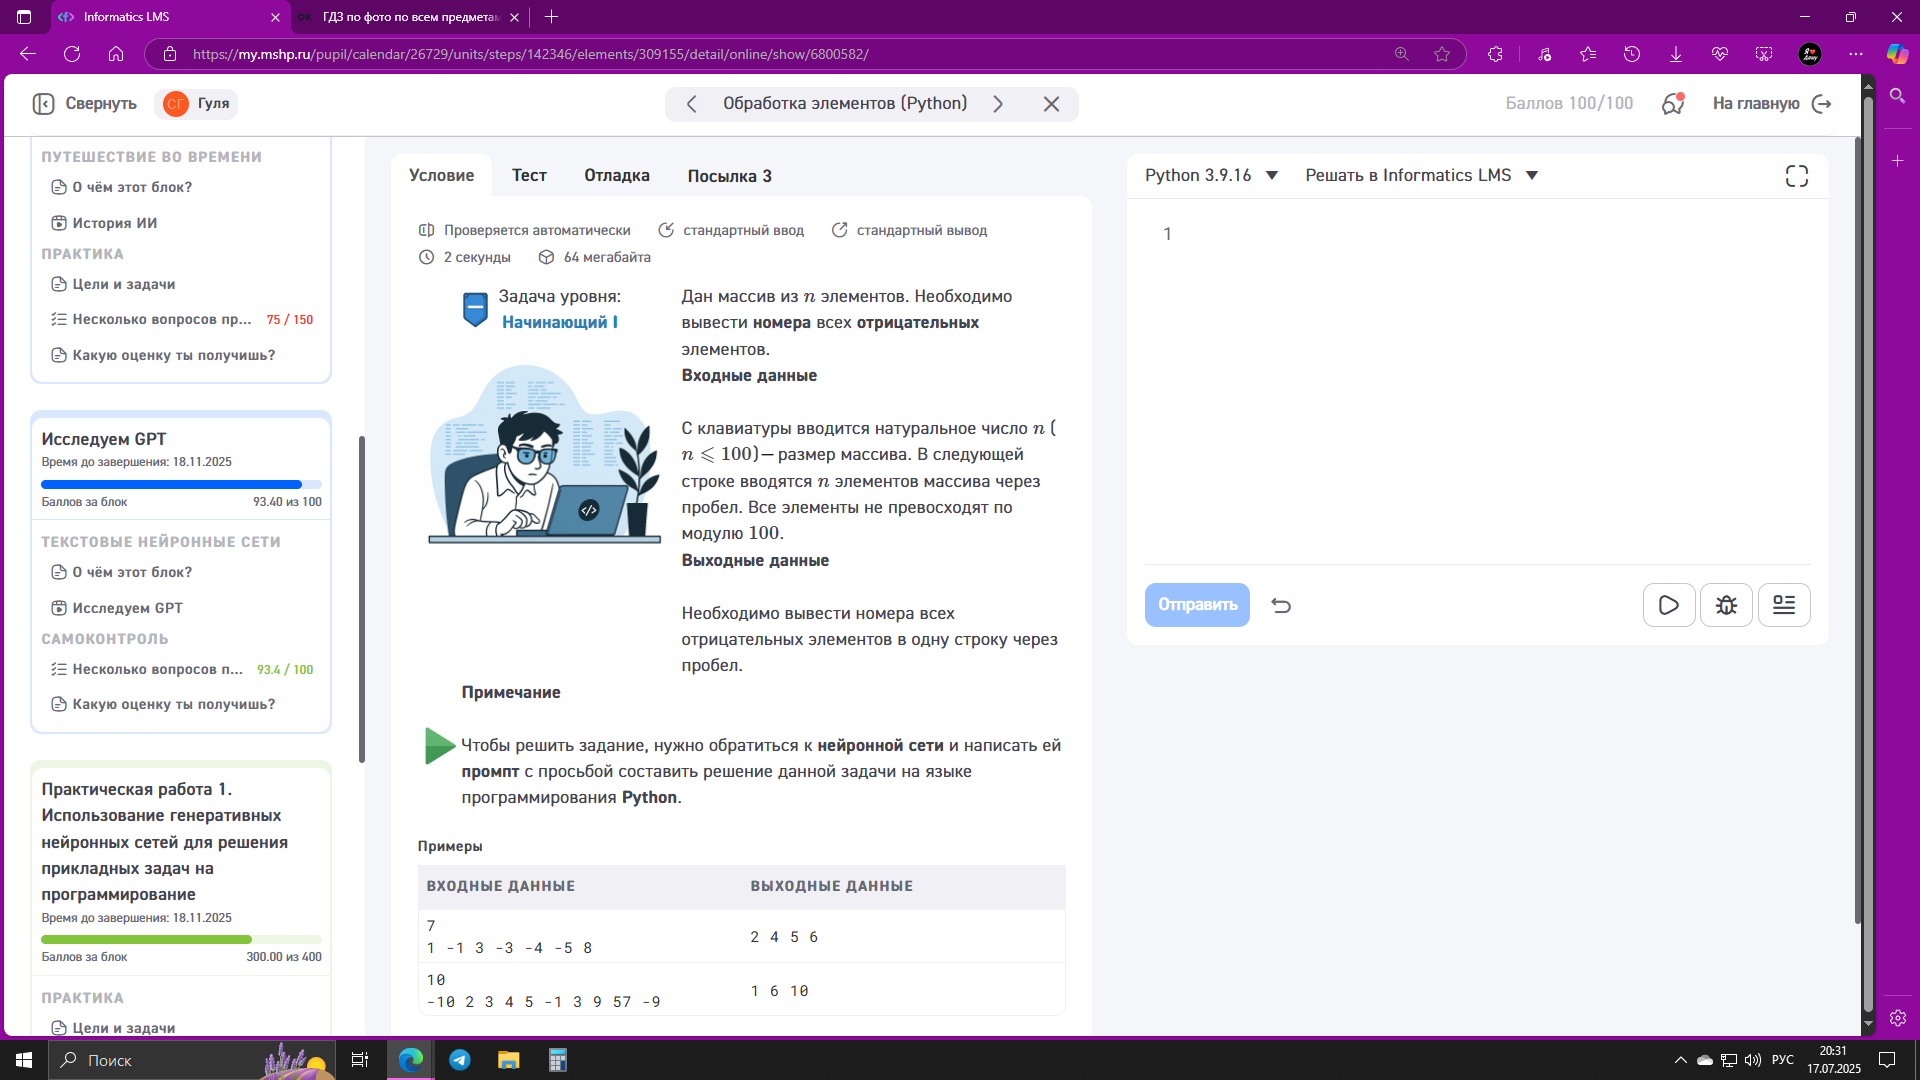
Task: Close the Обработка элементов task panel
Action: (x=1051, y=104)
